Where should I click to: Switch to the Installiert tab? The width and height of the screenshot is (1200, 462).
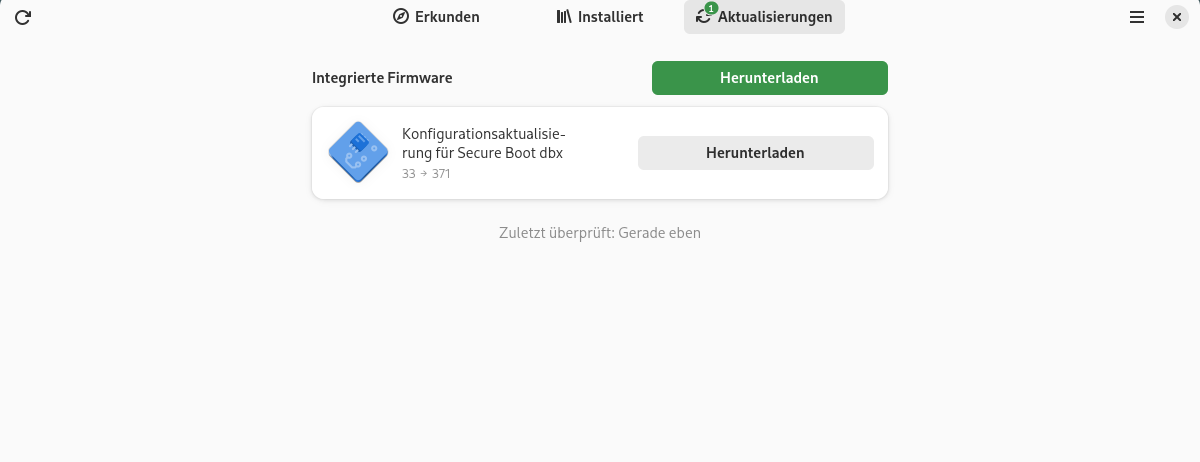coord(610,17)
